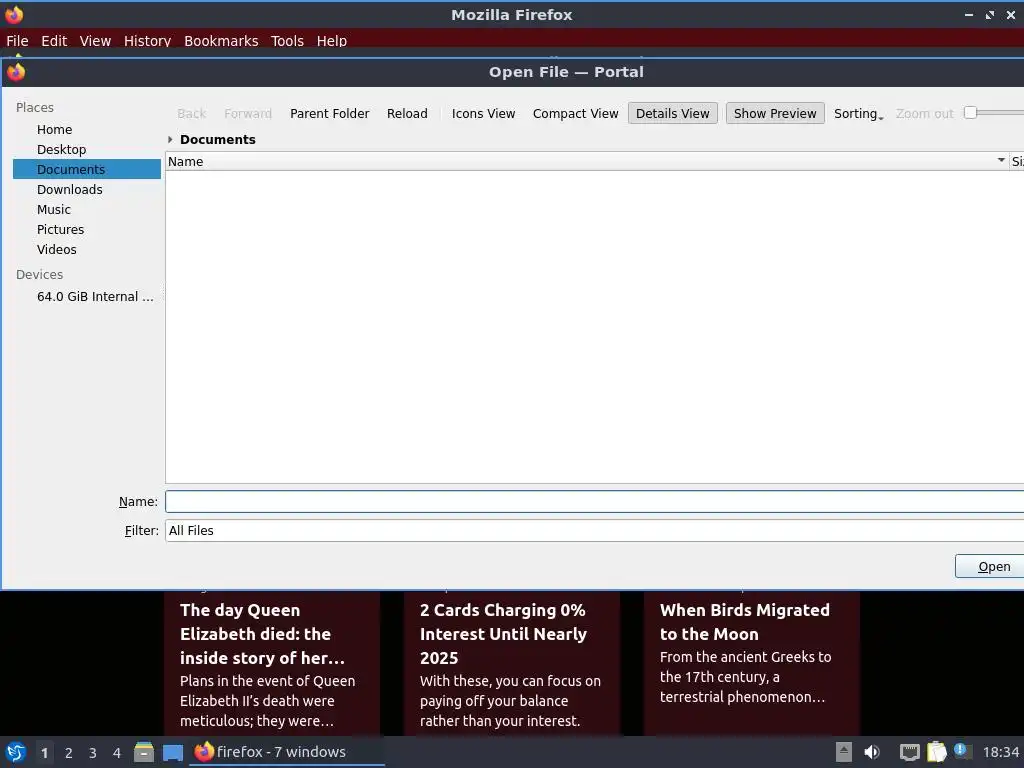Open the History menu
This screenshot has height=768, width=1024.
coord(148,40)
